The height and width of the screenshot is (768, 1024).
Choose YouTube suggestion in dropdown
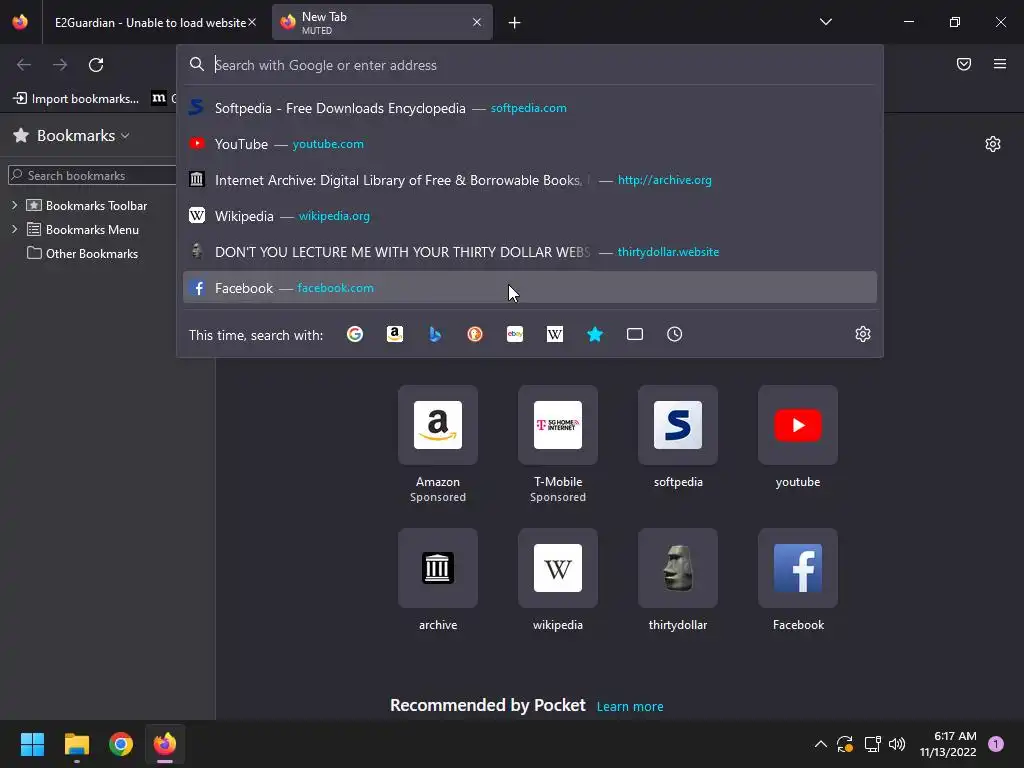pos(530,144)
